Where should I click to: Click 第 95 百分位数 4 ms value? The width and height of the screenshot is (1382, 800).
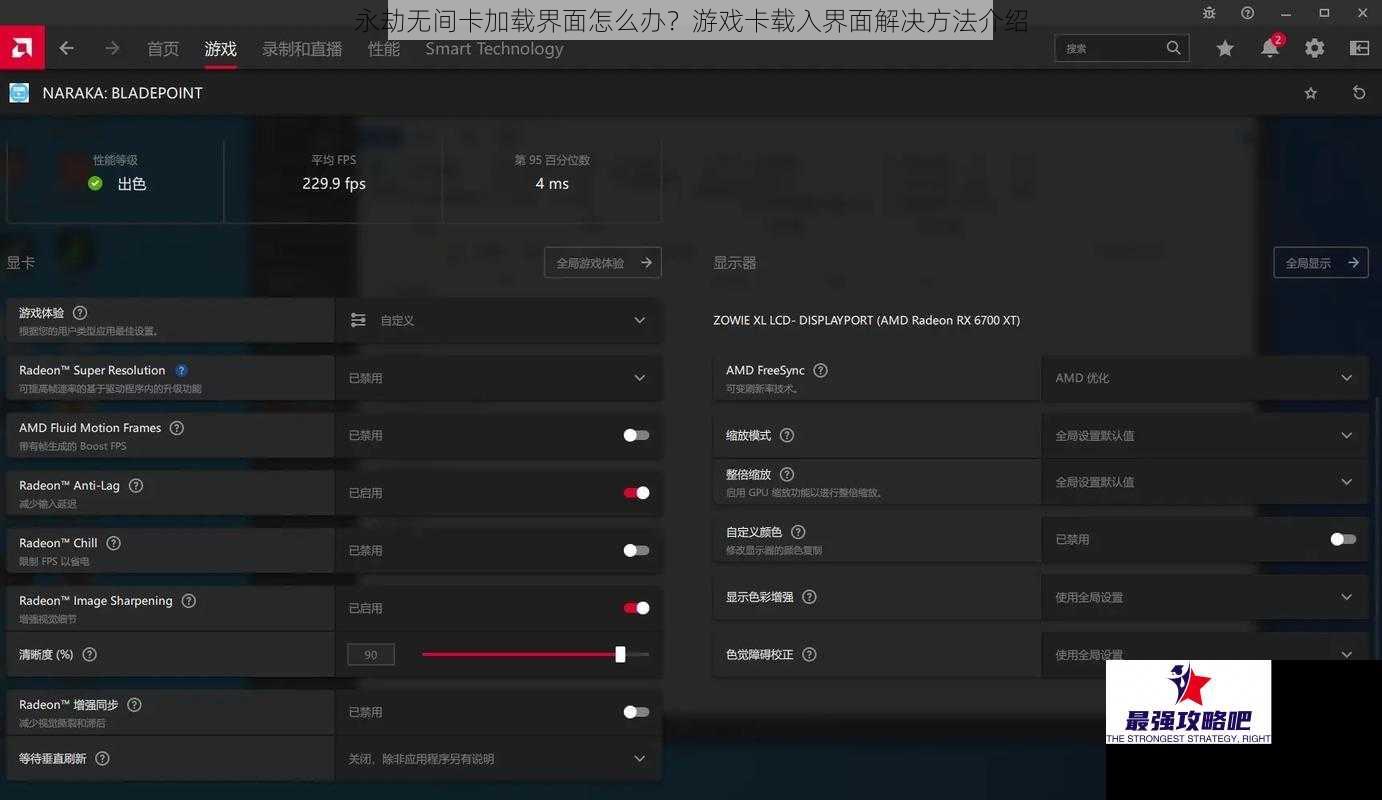(552, 184)
